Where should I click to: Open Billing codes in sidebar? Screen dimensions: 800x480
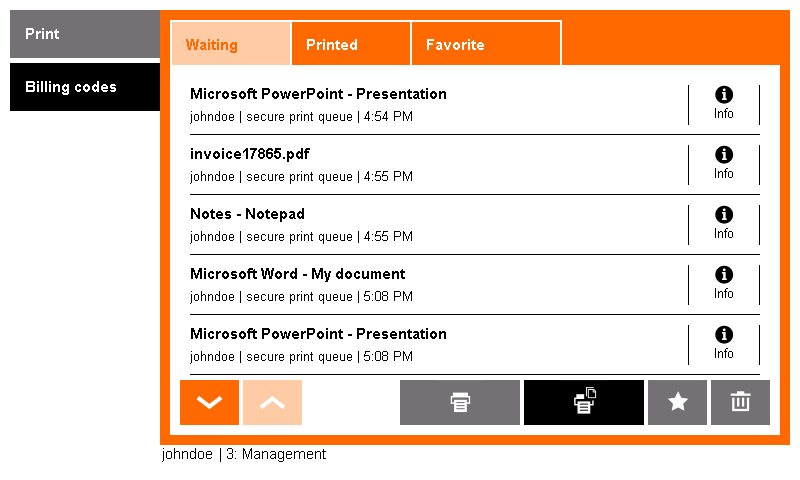85,87
